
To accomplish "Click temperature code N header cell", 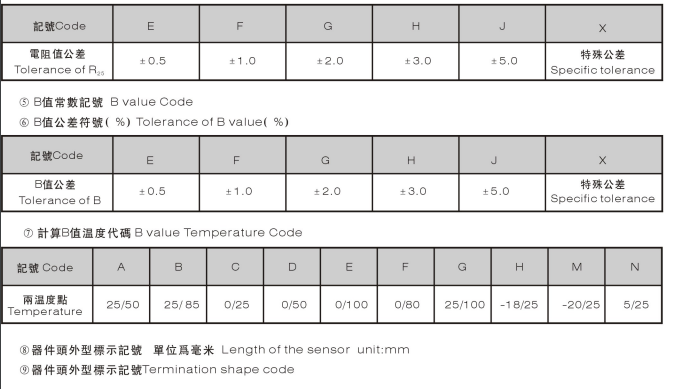I will 633,267.
